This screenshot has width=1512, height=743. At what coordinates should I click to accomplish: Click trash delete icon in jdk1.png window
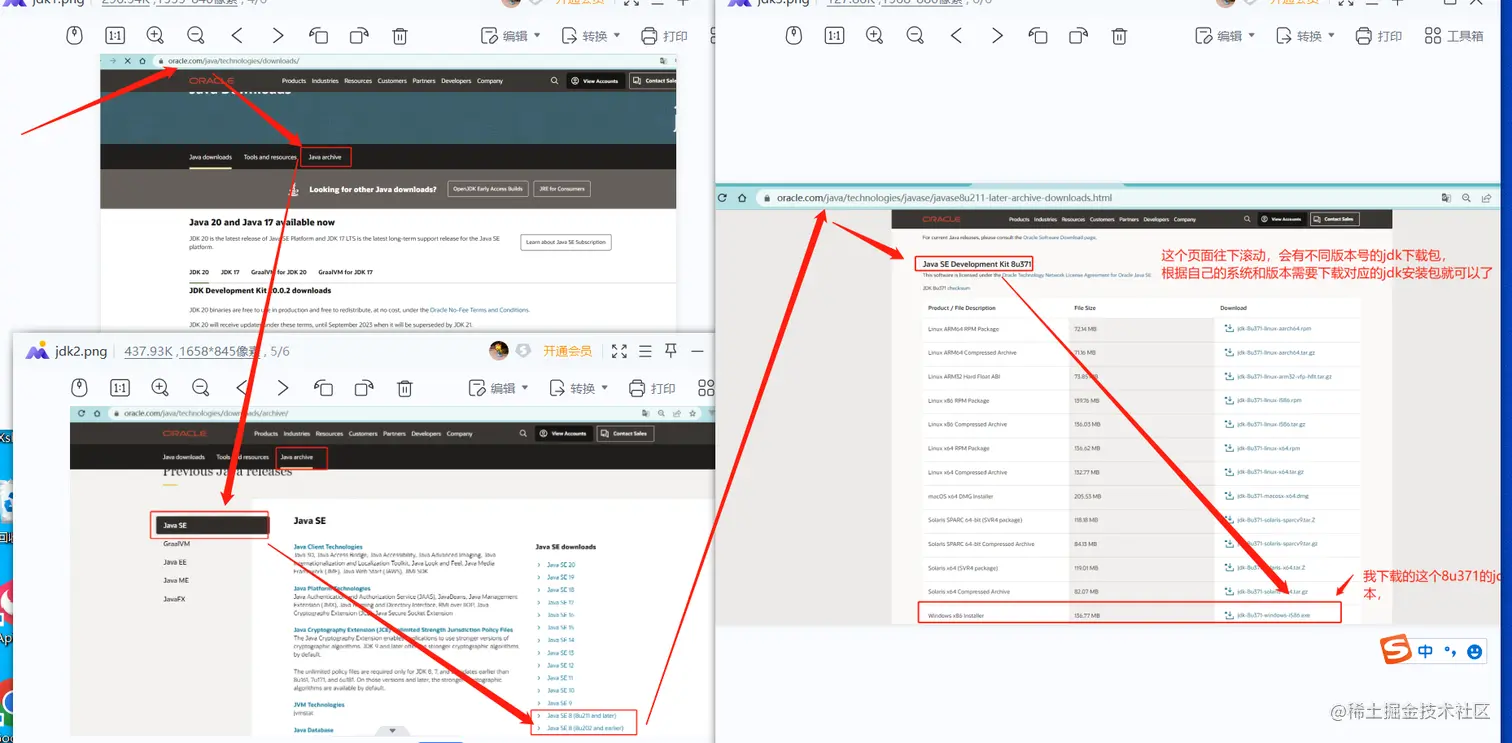coord(400,36)
